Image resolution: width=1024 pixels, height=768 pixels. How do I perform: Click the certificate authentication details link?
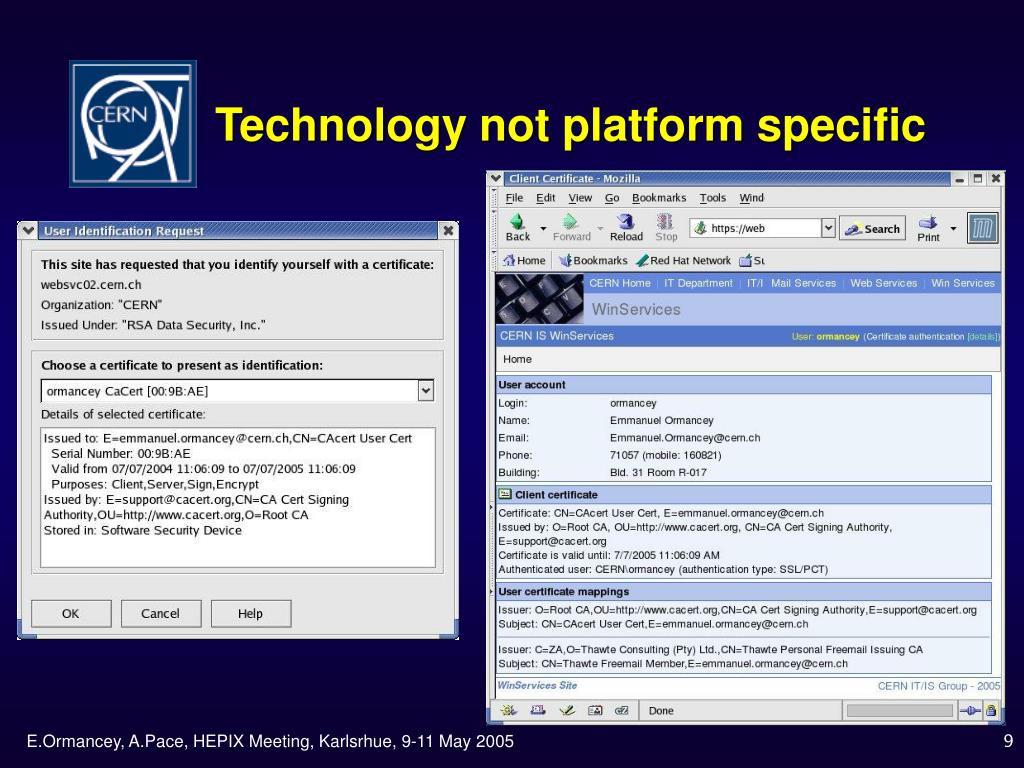[983, 337]
